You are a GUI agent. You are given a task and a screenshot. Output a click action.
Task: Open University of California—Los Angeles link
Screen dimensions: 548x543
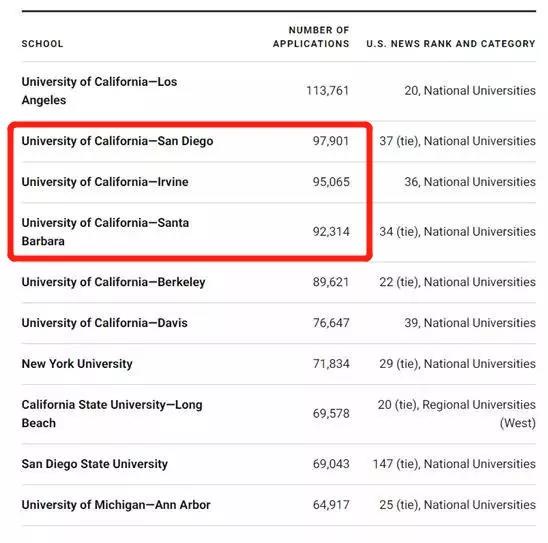click(99, 91)
